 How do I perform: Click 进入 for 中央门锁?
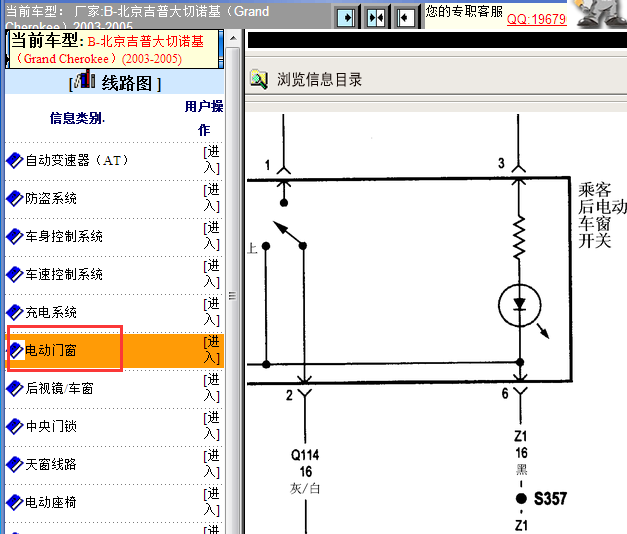[x=212, y=426]
